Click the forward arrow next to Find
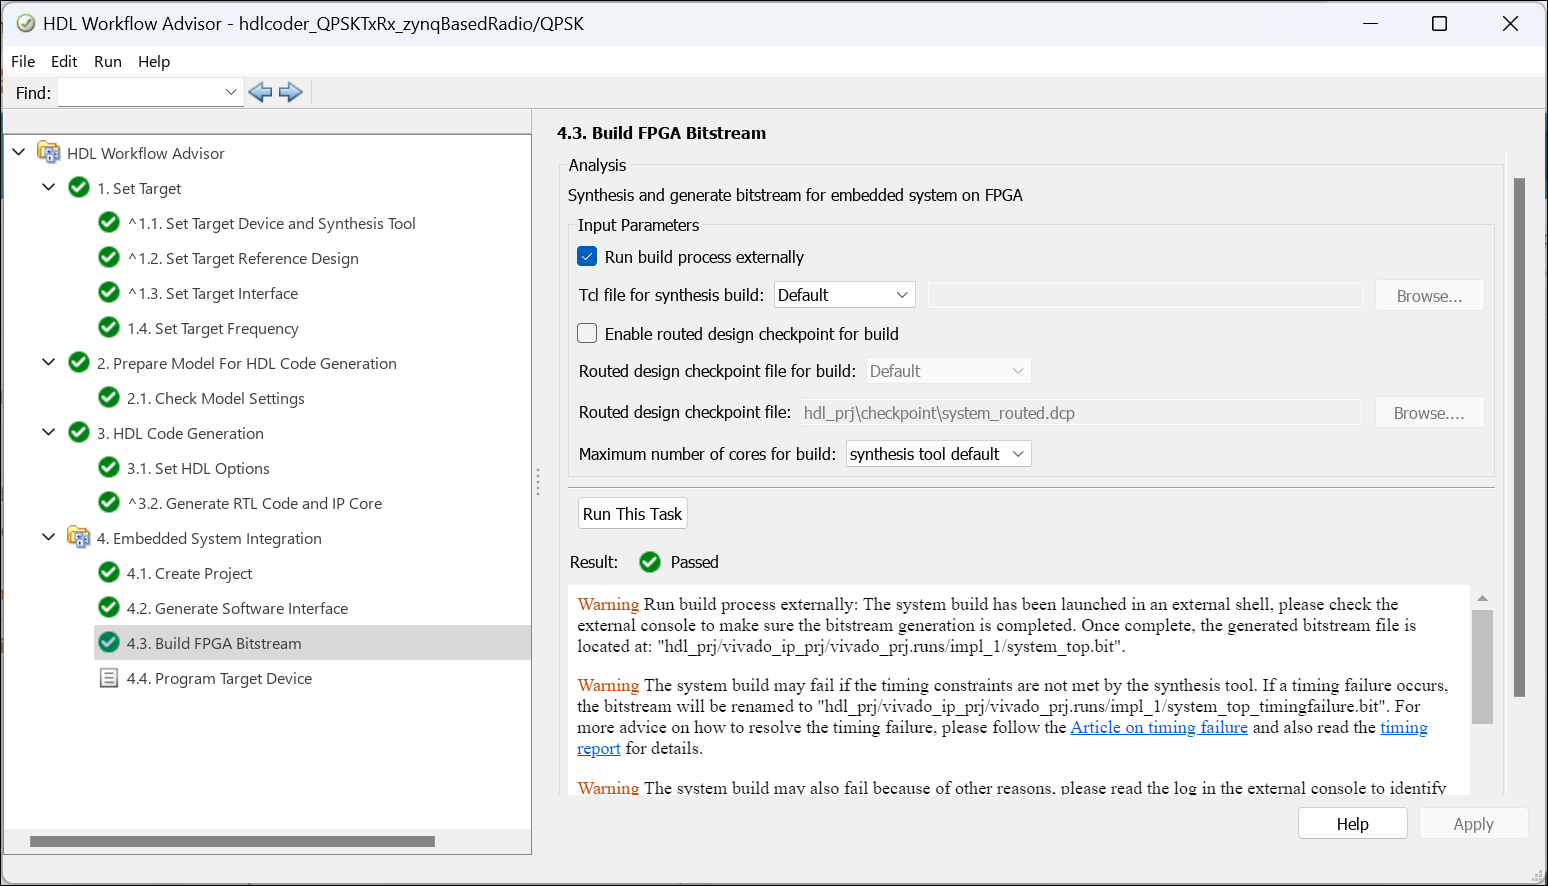Viewport: 1548px width, 886px height. click(x=291, y=93)
